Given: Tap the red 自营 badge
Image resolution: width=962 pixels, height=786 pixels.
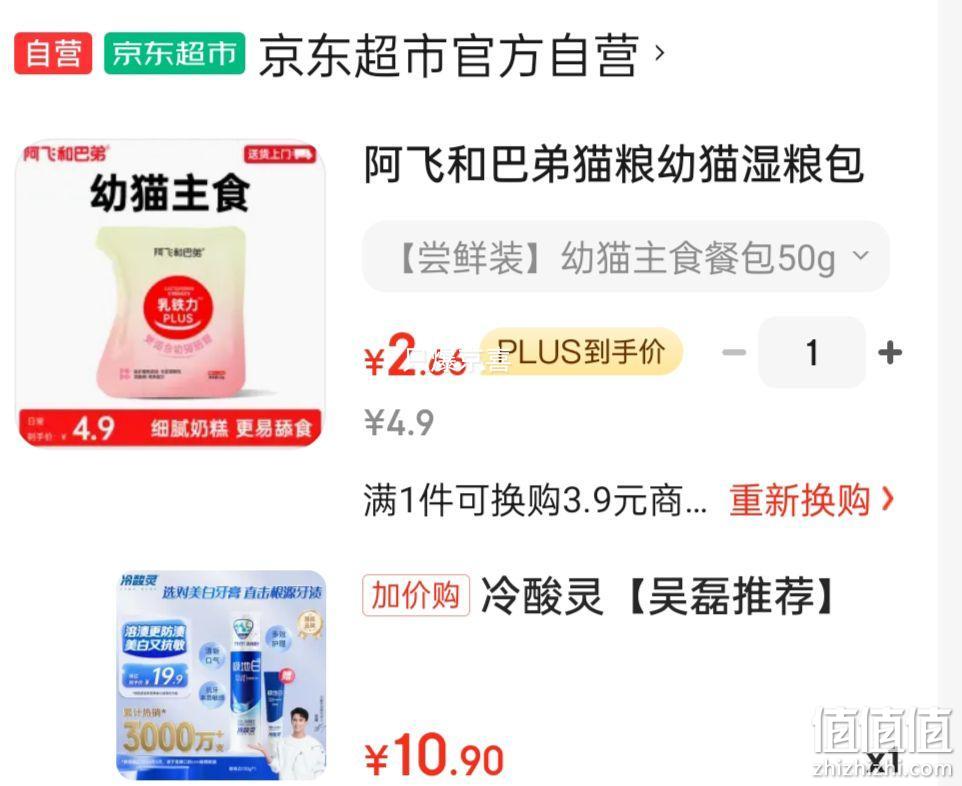Looking at the screenshot, I should (x=53, y=53).
